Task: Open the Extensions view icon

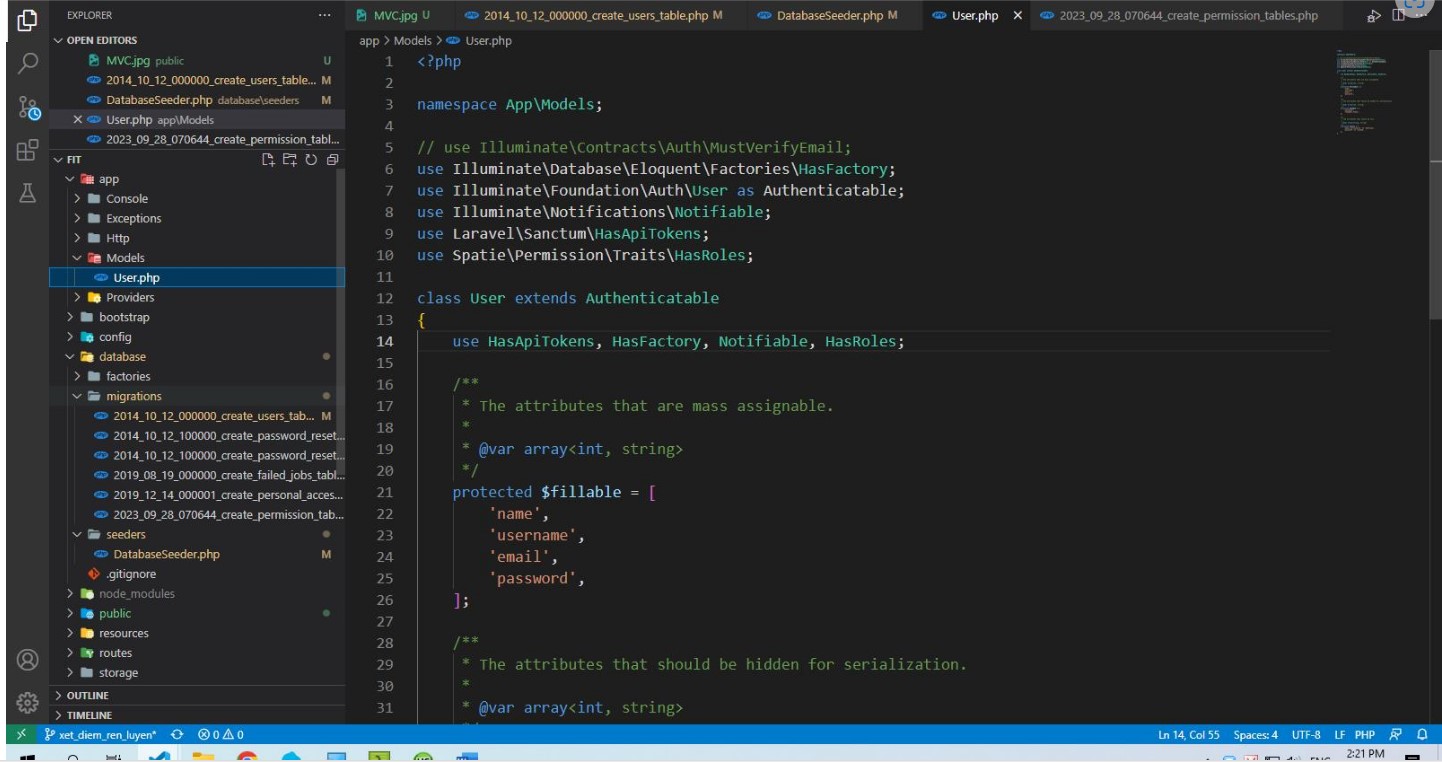Action: (x=28, y=151)
